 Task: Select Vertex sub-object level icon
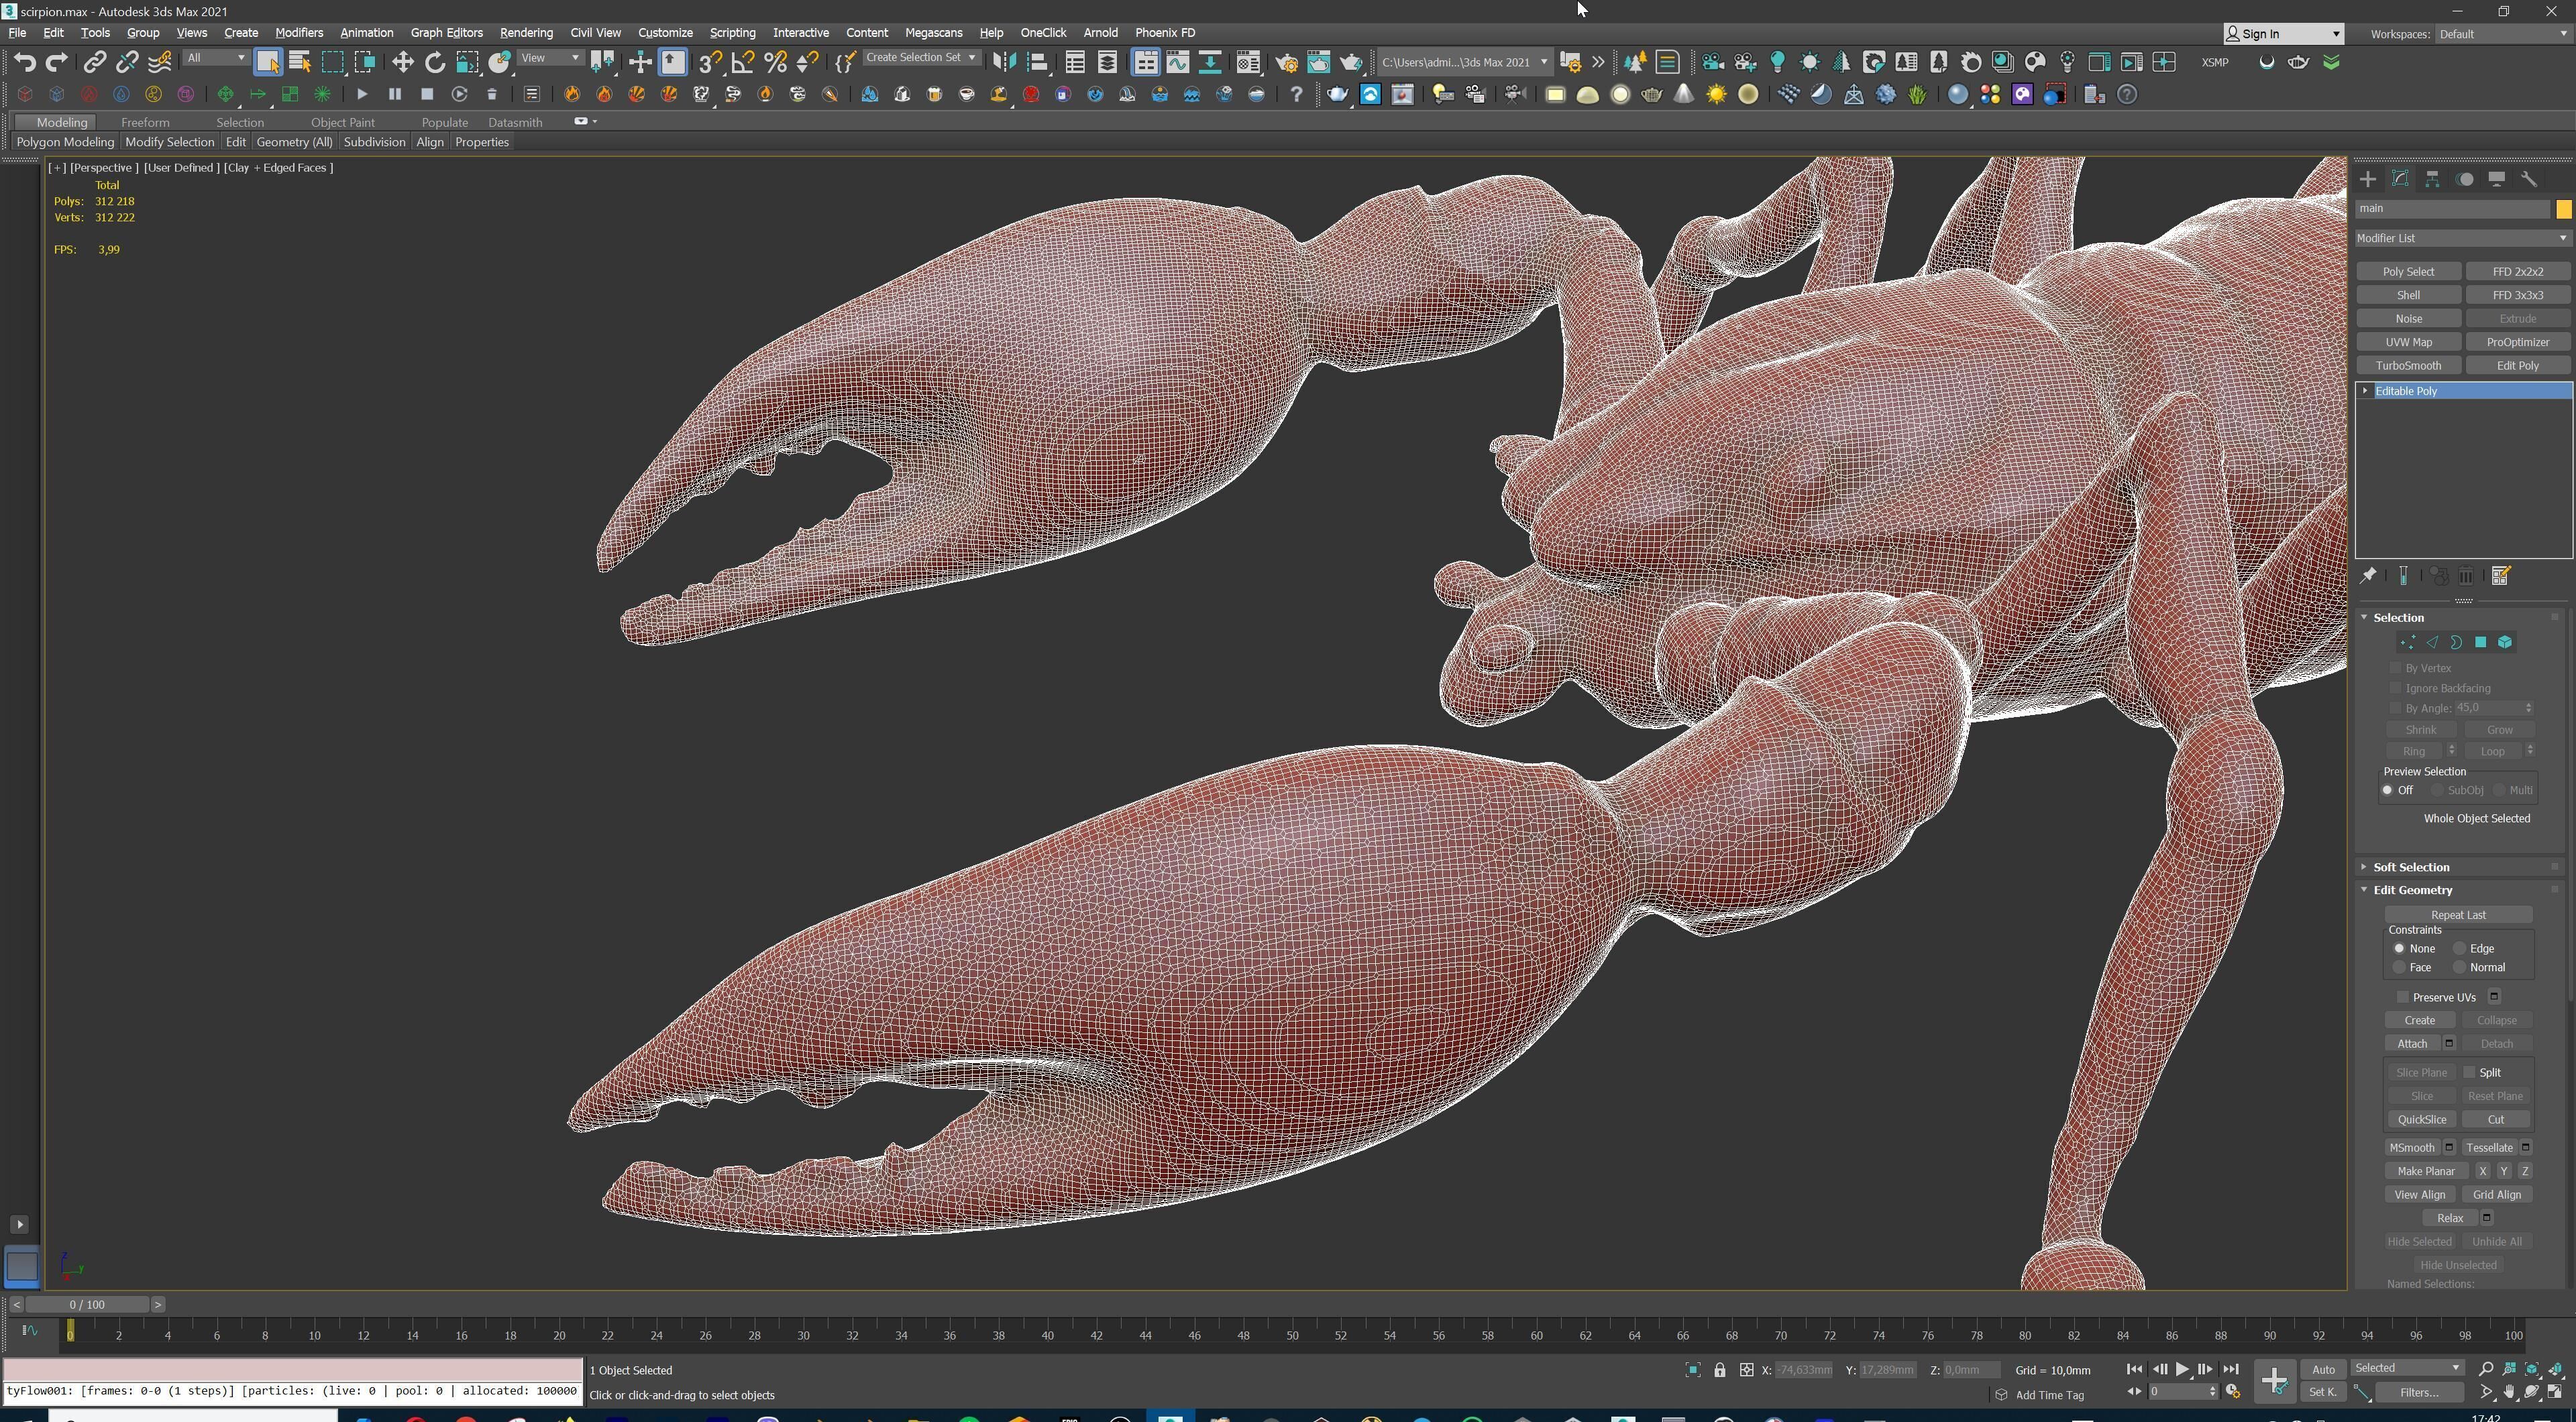click(x=2407, y=642)
